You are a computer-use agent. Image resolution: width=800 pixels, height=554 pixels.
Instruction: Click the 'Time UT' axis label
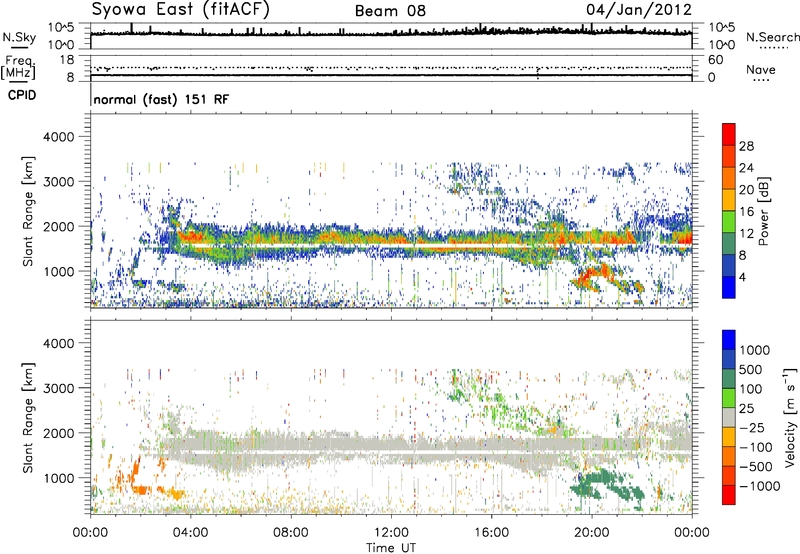click(391, 548)
